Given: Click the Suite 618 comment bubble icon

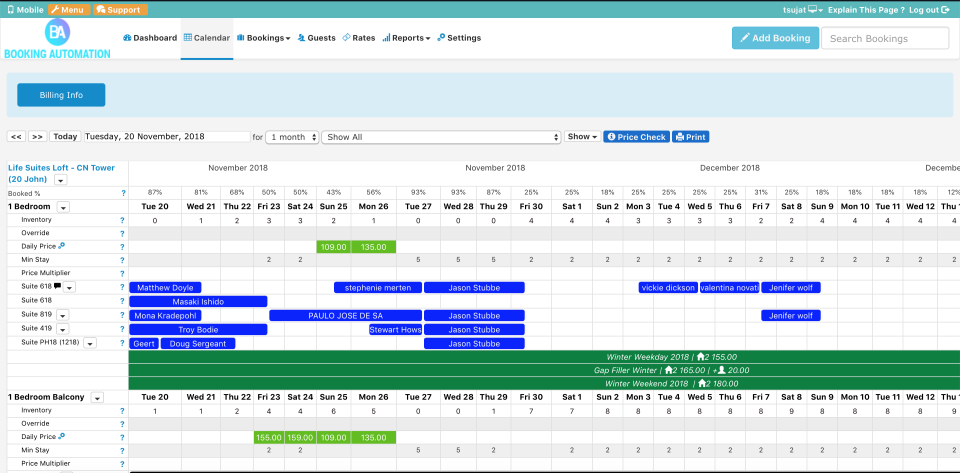Looking at the screenshot, I should click(x=58, y=286).
